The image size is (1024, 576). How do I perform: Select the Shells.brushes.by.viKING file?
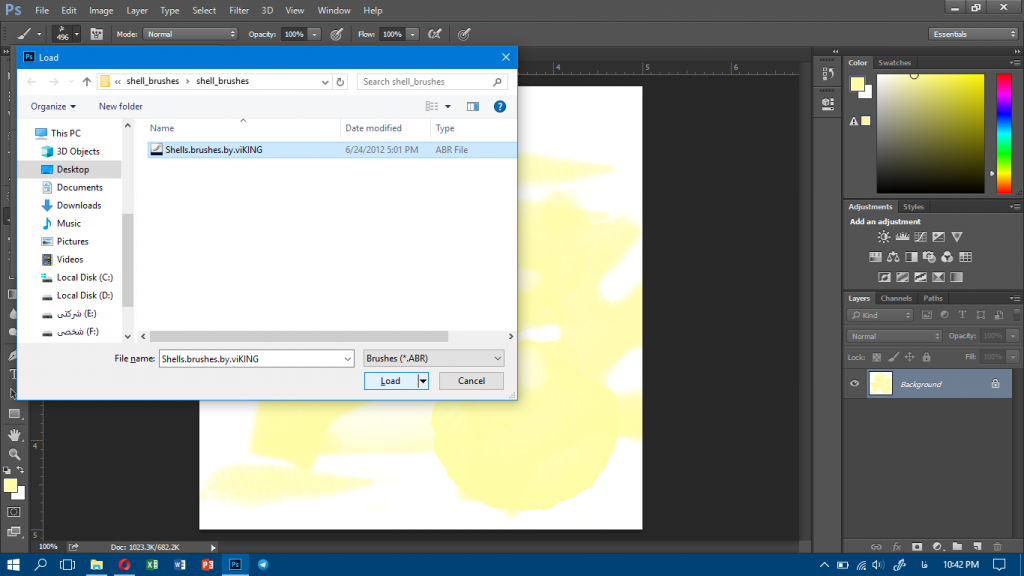[x=331, y=150]
